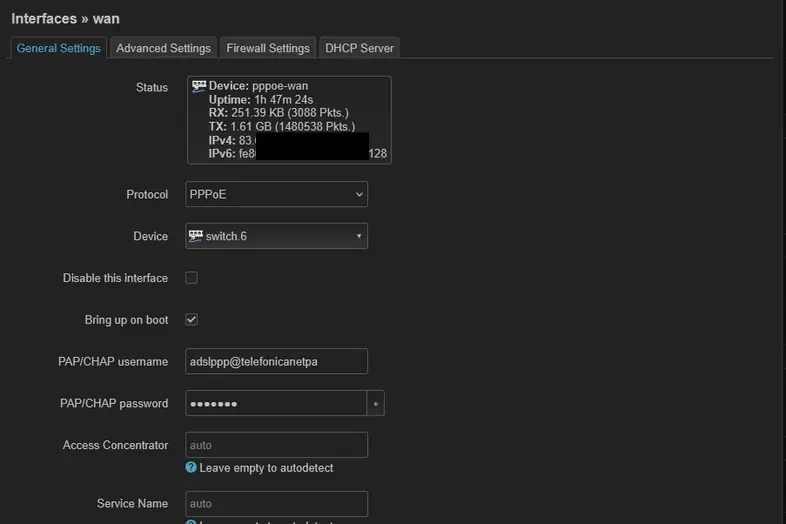Click the Protocol dropdown chevron arrow
This screenshot has height=524, width=786.
coord(359,194)
